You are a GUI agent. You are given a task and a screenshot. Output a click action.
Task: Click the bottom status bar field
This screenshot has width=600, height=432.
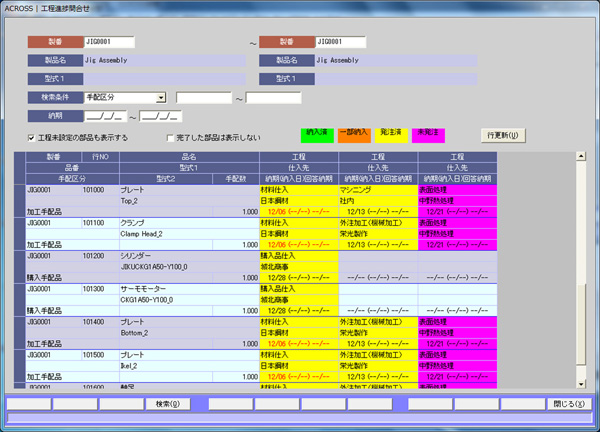300,418
